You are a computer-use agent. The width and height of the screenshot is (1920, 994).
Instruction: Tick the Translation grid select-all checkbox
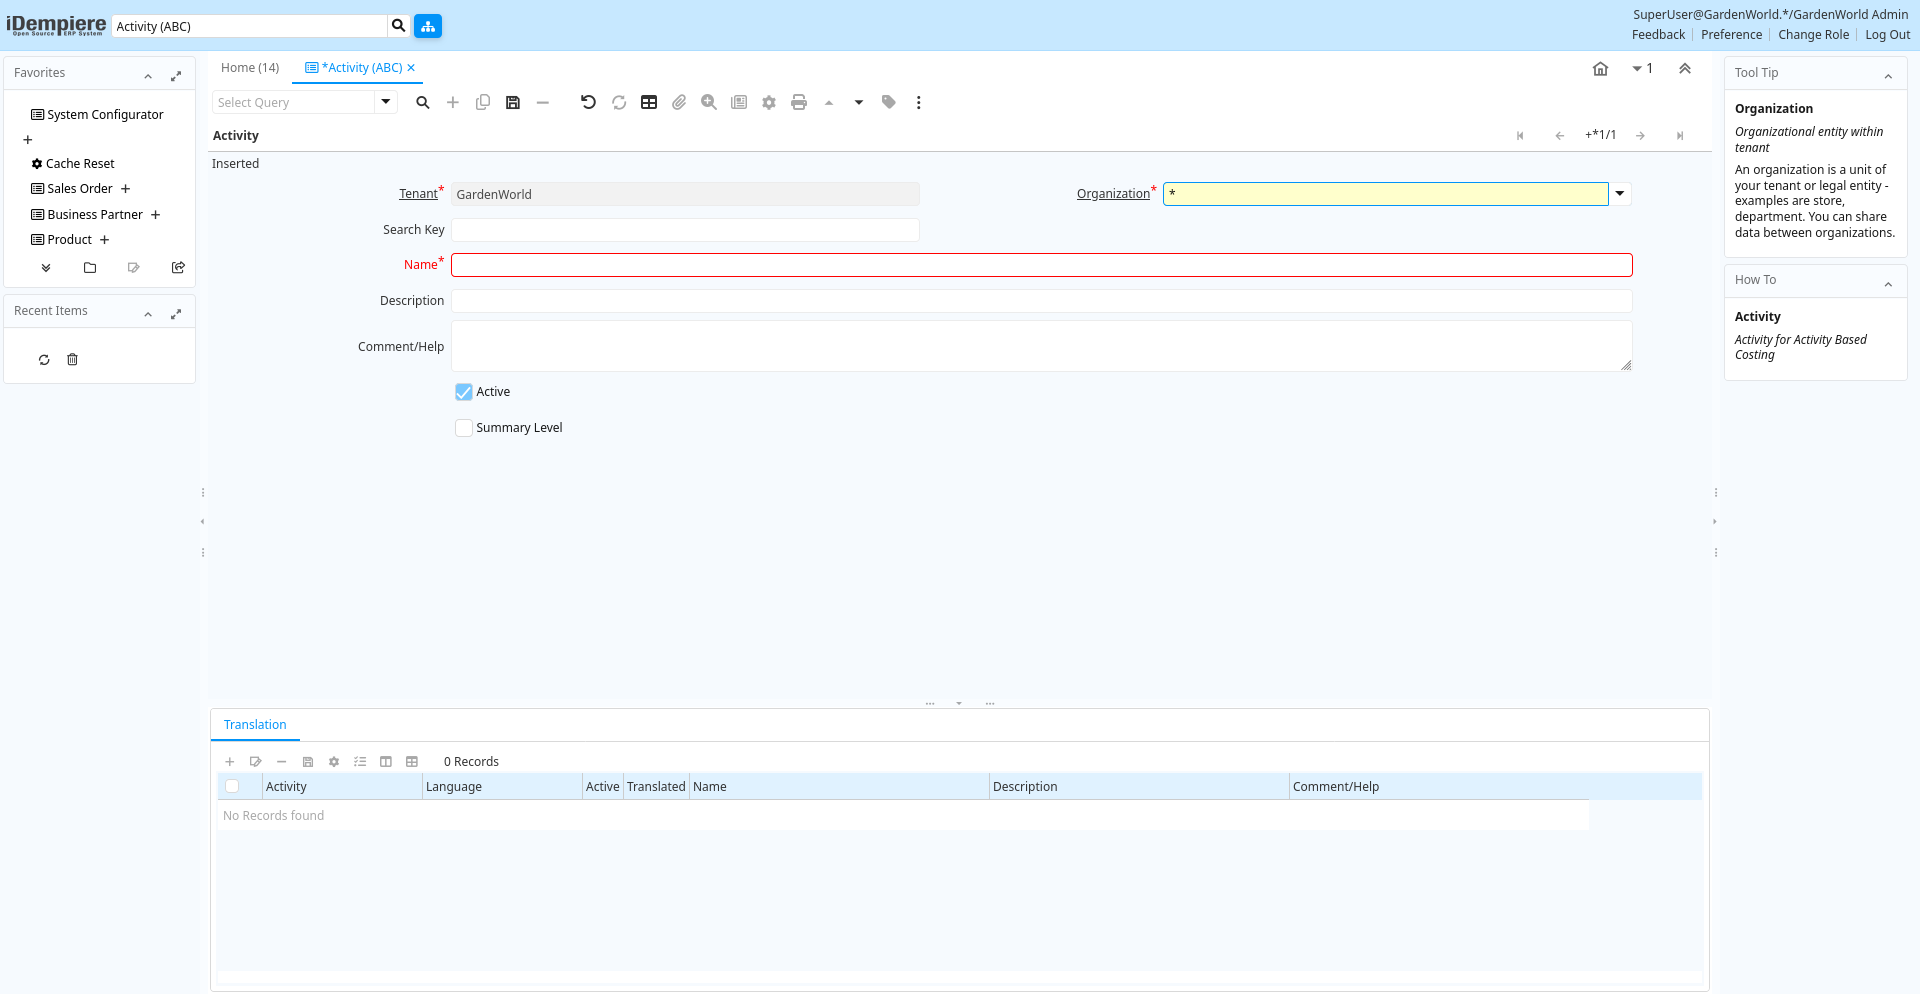232,787
